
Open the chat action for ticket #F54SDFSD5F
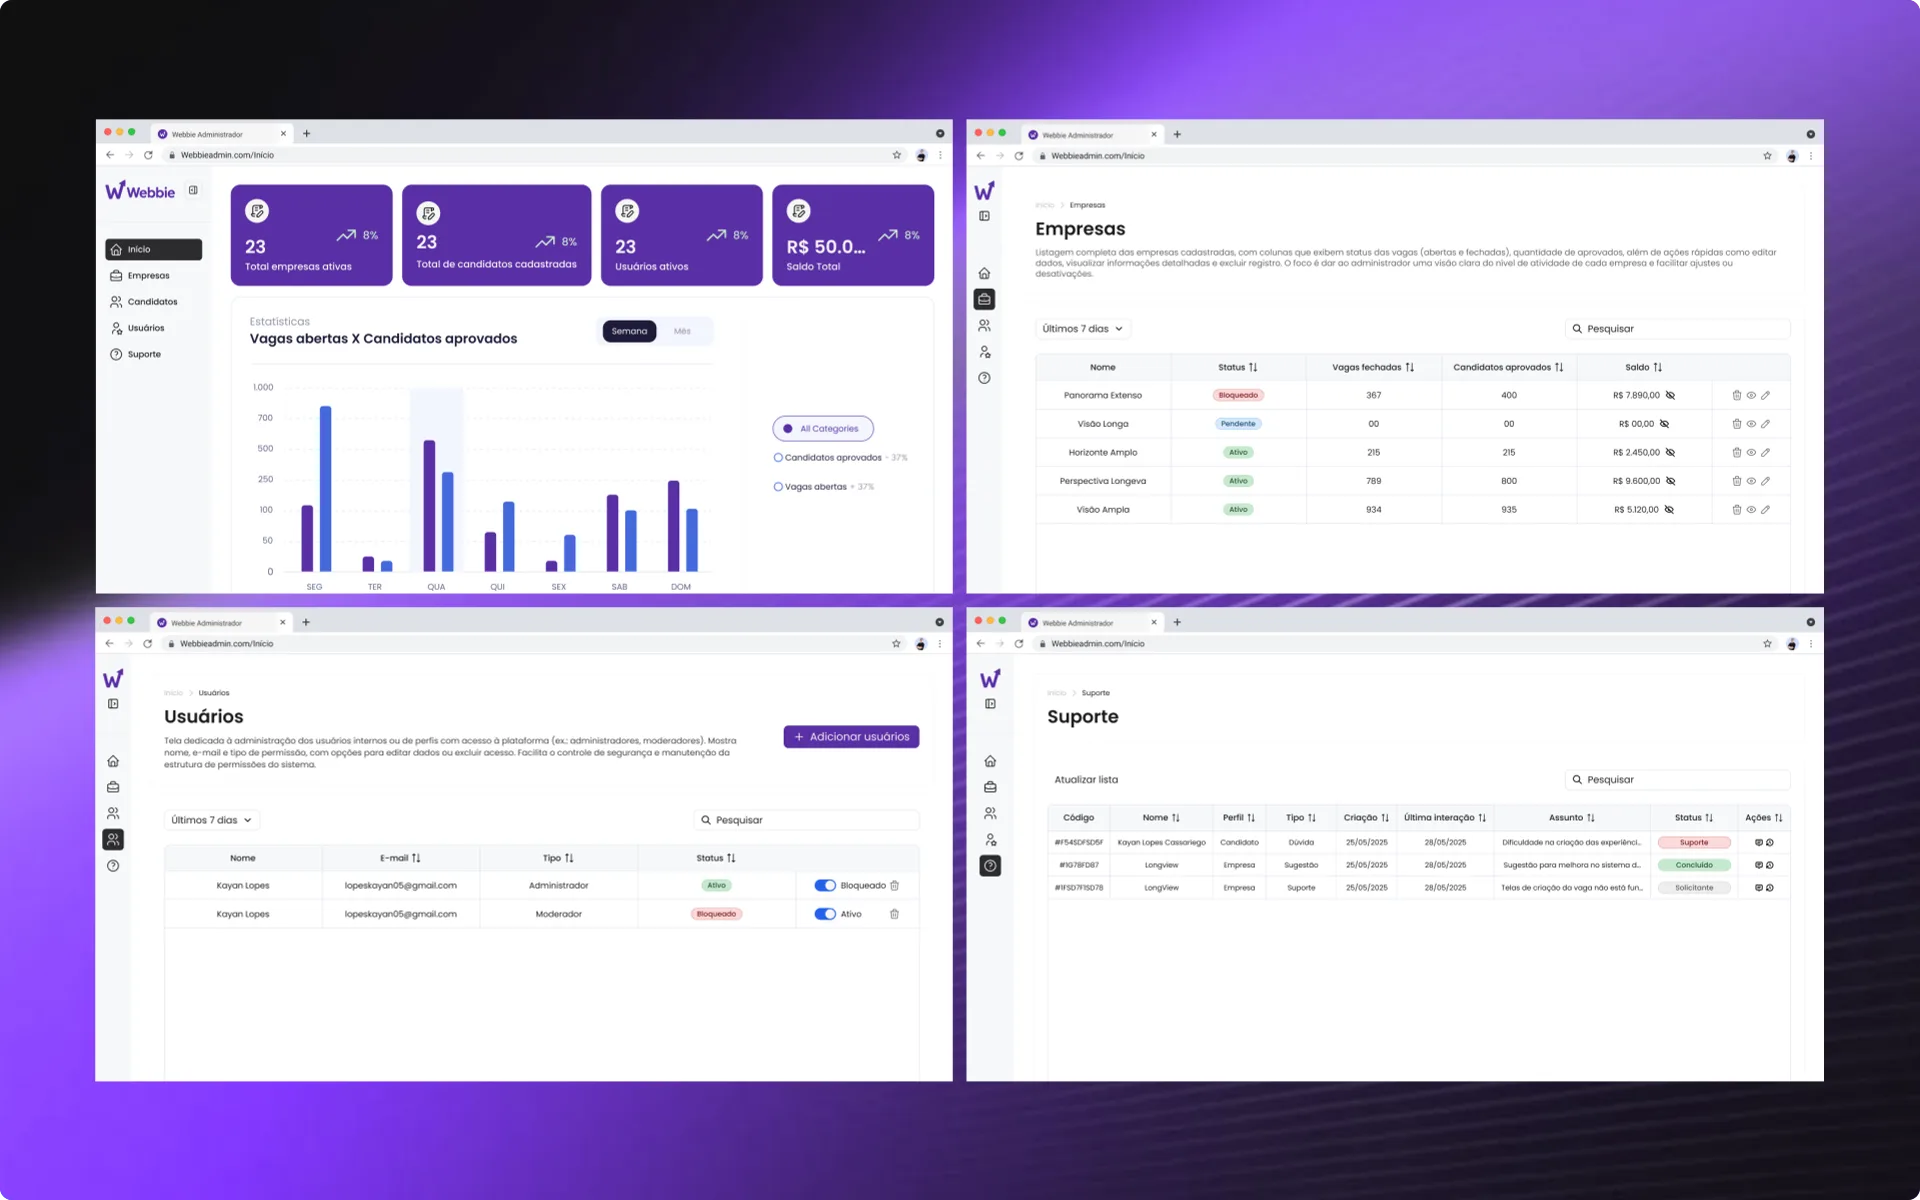point(1759,843)
